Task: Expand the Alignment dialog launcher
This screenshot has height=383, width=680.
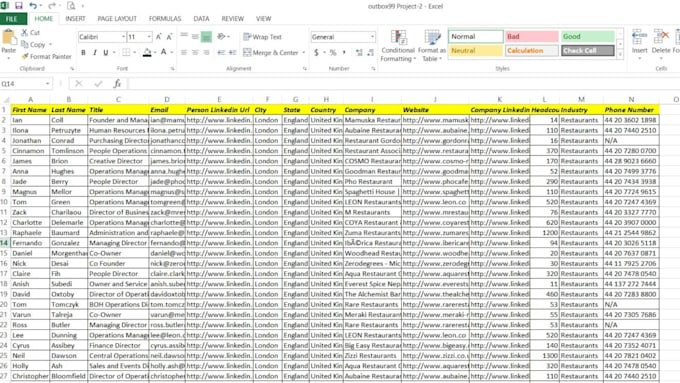Action: click(x=305, y=69)
